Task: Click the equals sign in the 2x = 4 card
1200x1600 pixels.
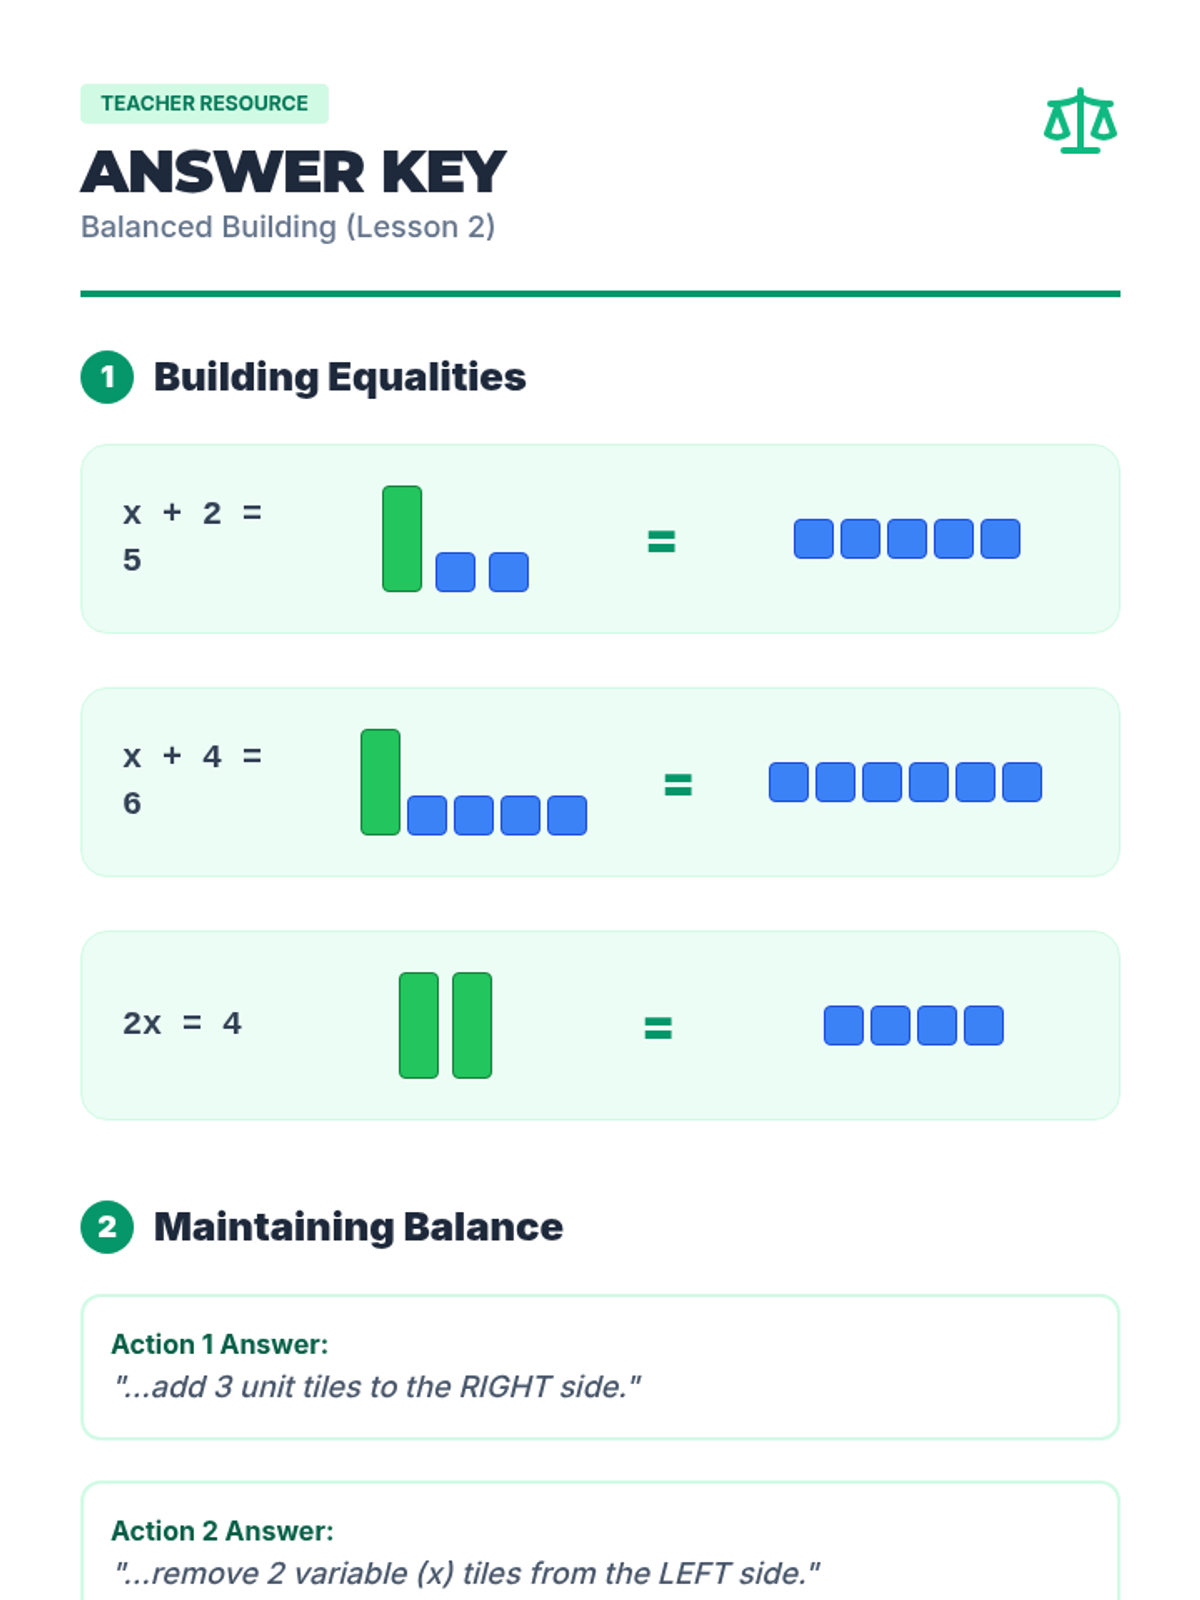Action: pos(658,1028)
